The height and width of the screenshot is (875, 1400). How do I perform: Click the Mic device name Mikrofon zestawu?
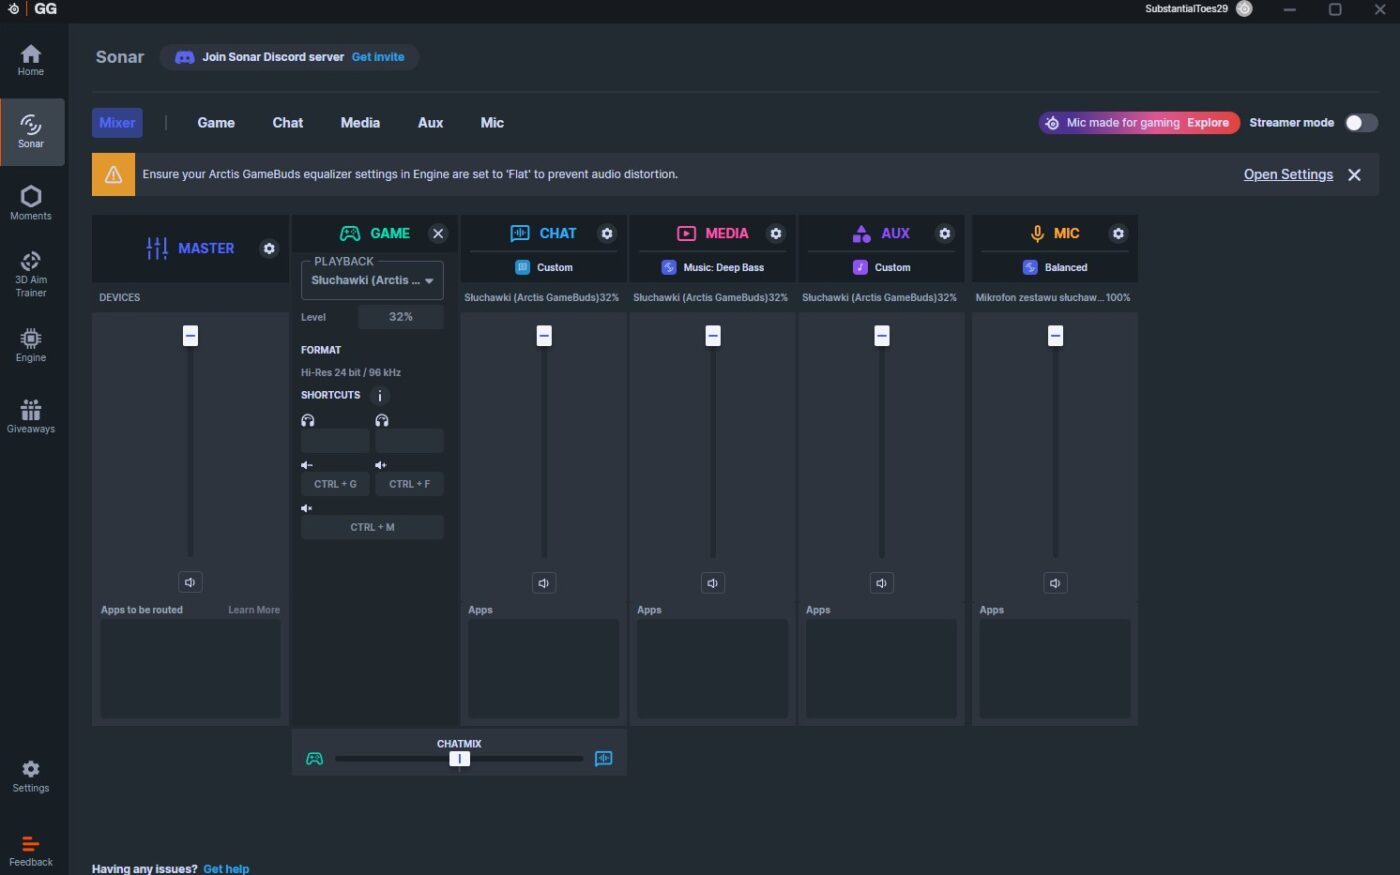pyautogui.click(x=1039, y=298)
